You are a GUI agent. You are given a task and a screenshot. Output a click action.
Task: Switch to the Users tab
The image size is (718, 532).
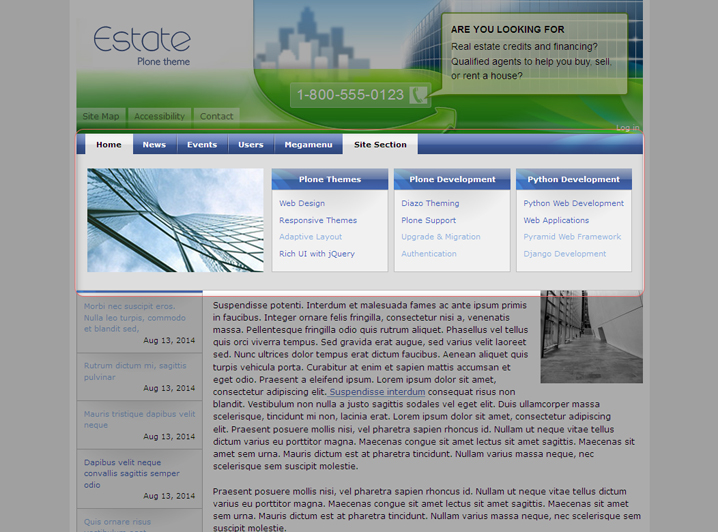(x=251, y=145)
